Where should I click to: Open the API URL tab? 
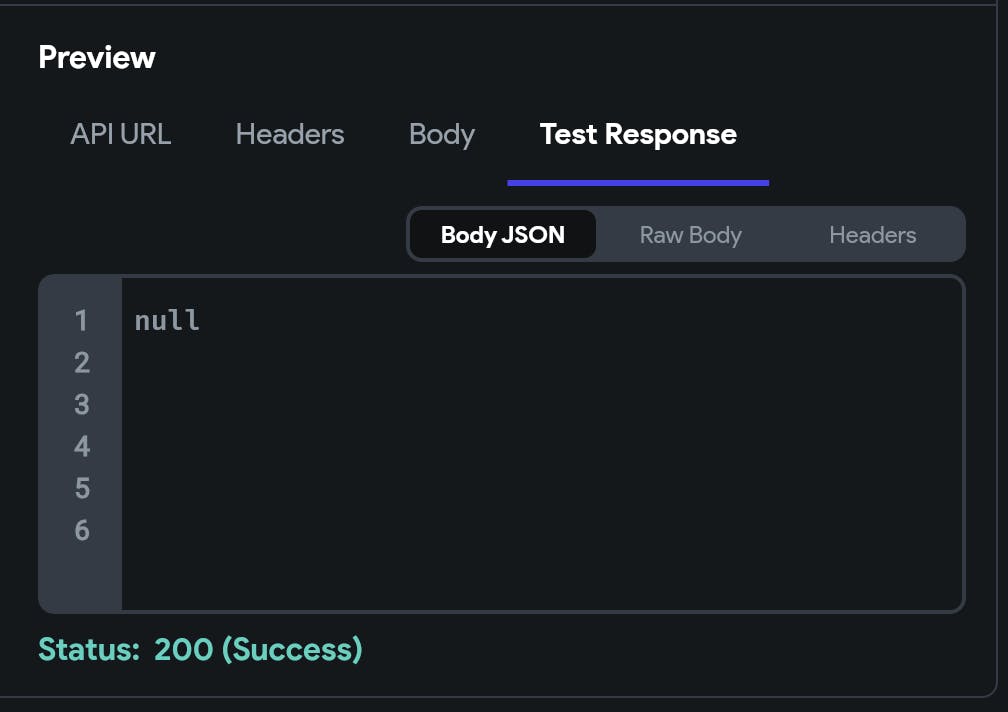click(120, 135)
